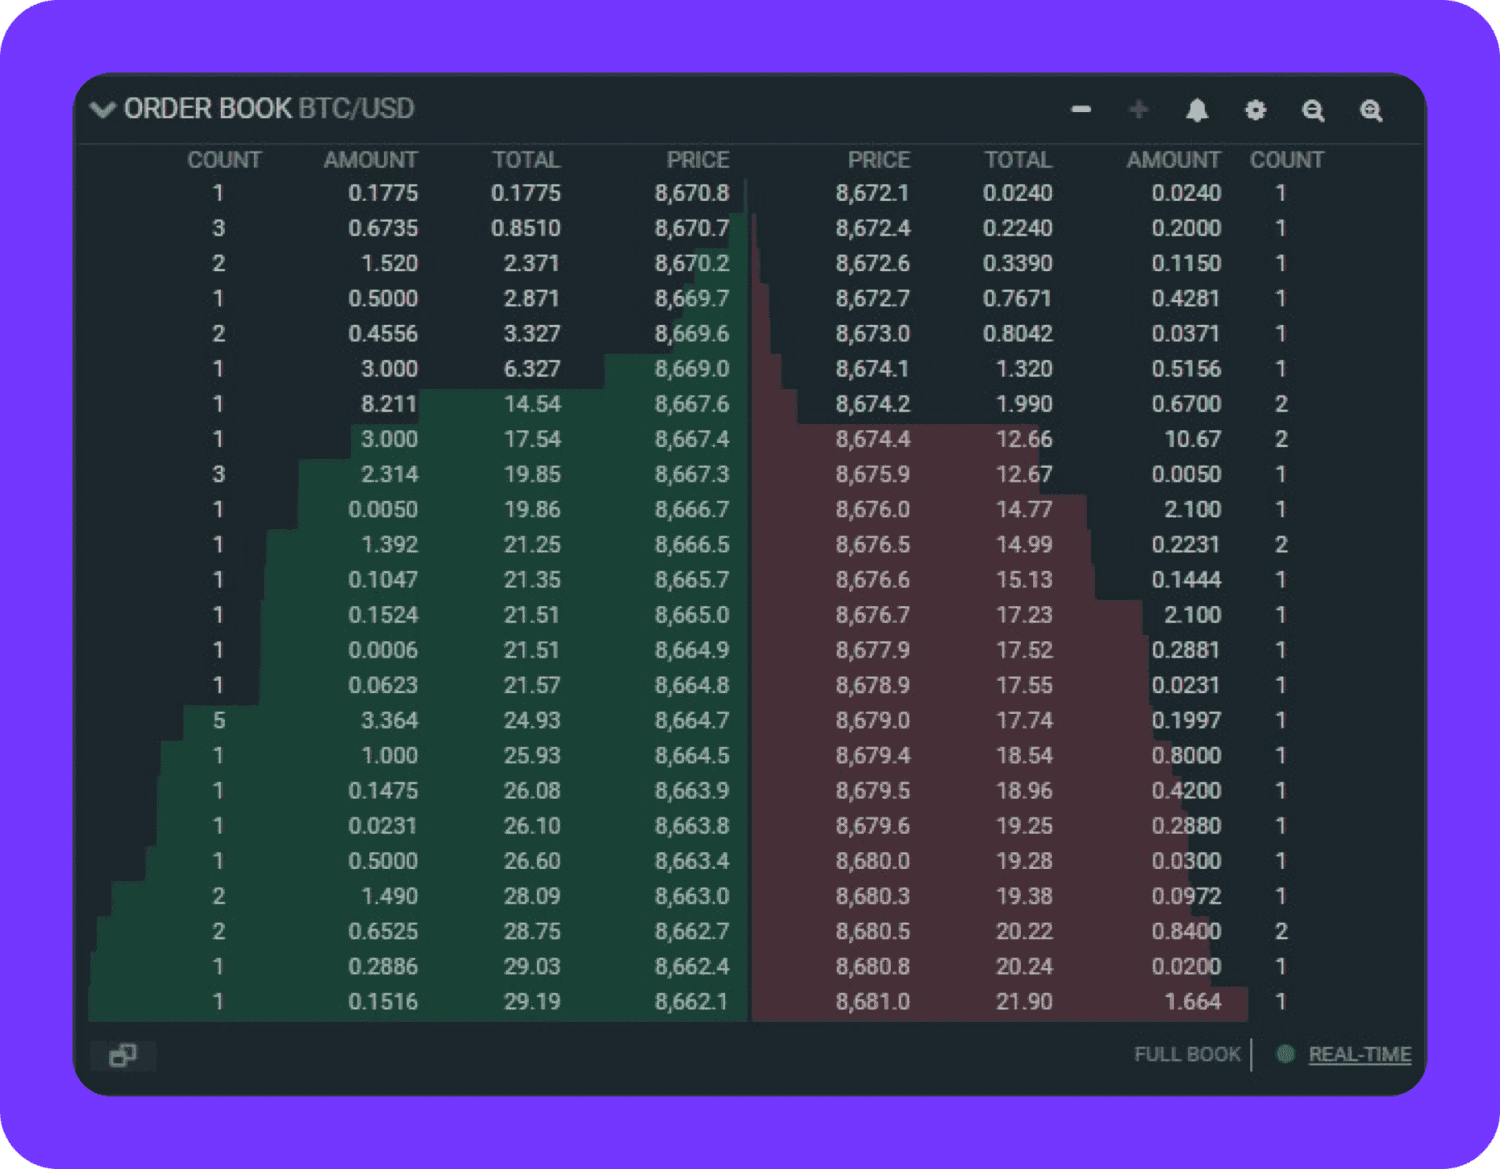Click ask amount 0.8400
The width and height of the screenshot is (1500, 1169).
click(x=1186, y=931)
